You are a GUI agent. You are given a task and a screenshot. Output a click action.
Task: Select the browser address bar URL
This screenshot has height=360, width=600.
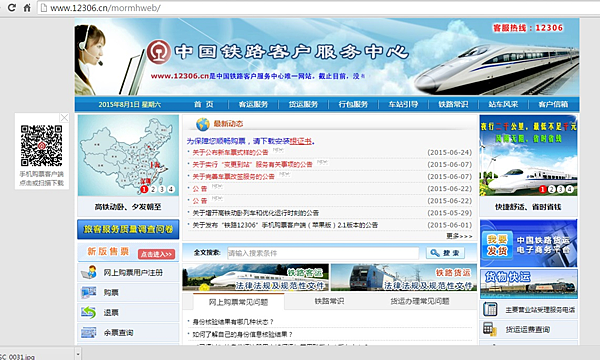pyautogui.click(x=105, y=8)
